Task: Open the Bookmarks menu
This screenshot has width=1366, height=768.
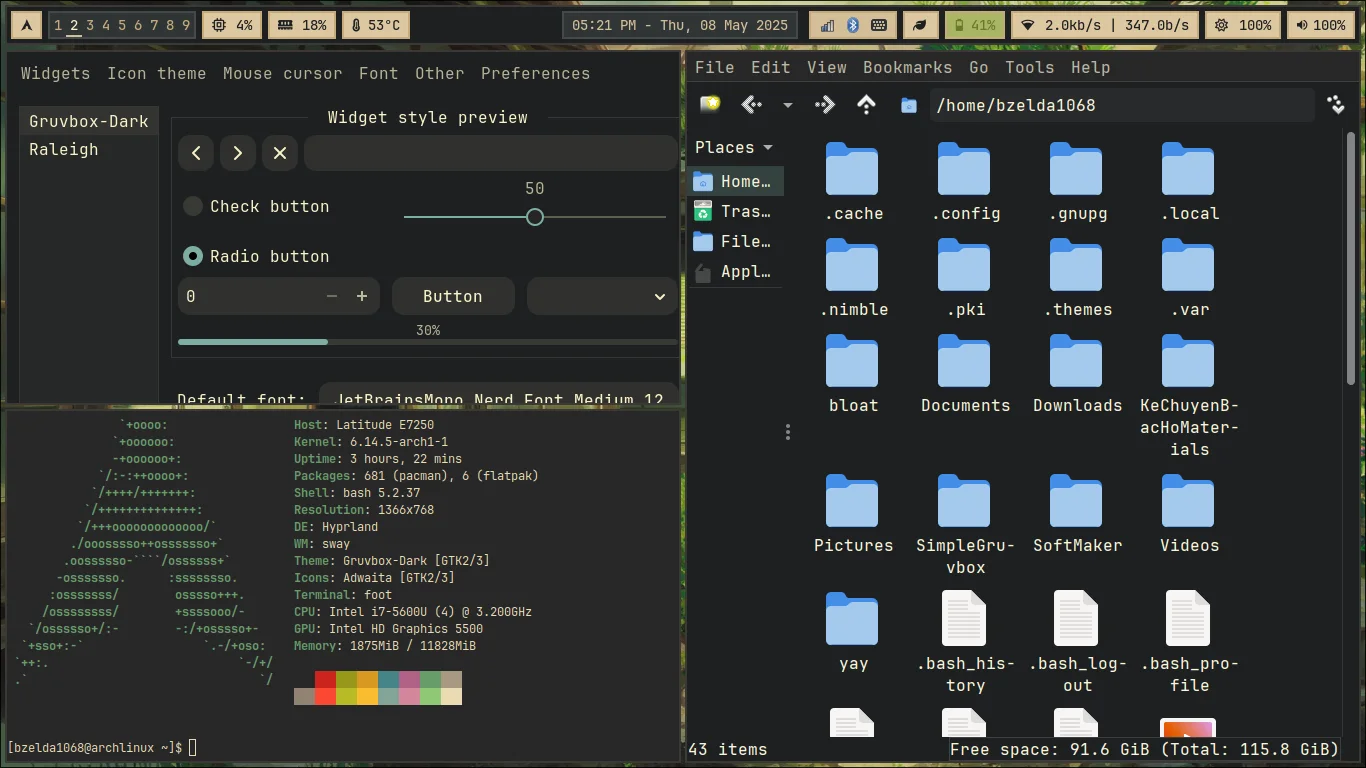Action: [907, 67]
